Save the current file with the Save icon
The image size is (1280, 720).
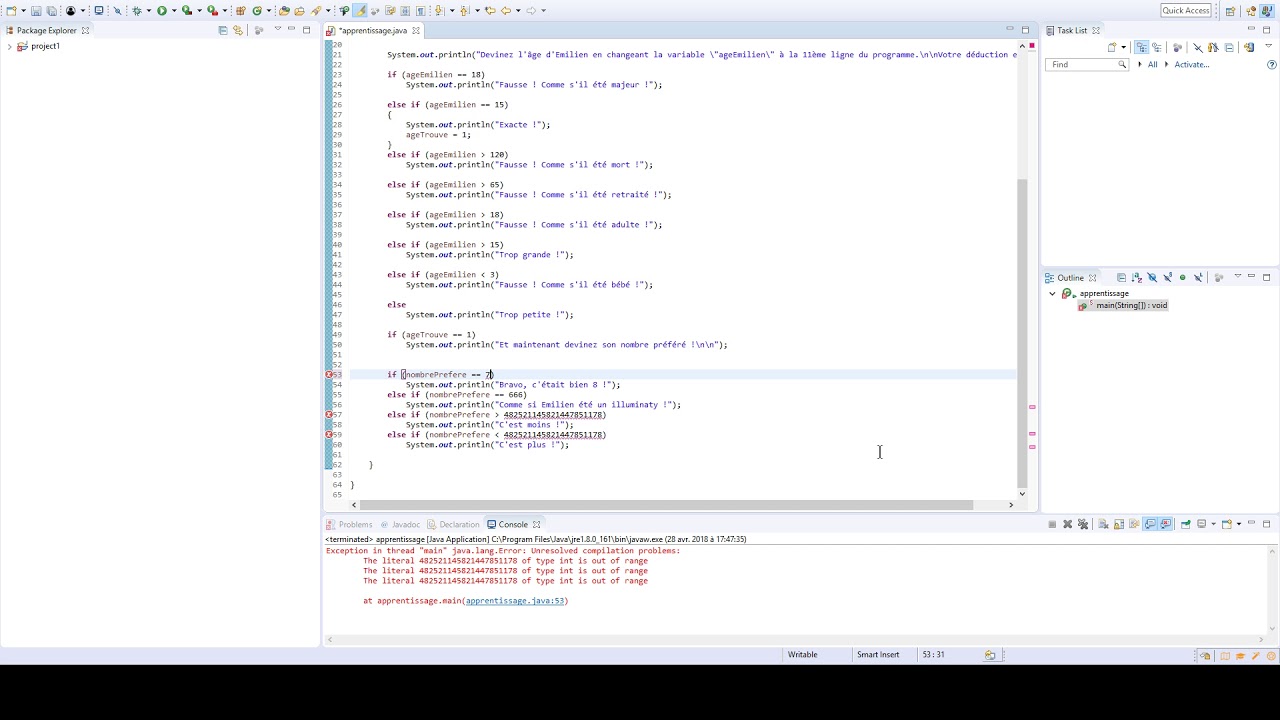click(x=36, y=11)
